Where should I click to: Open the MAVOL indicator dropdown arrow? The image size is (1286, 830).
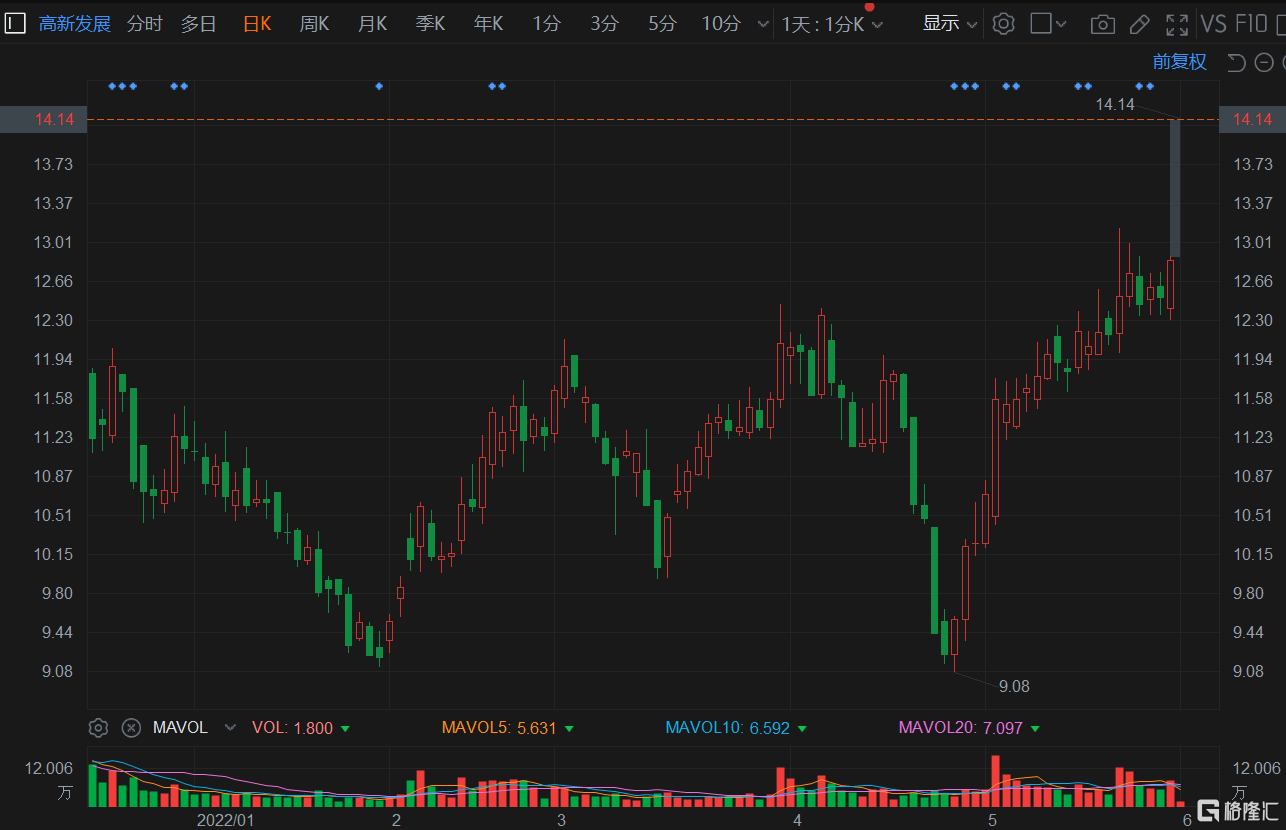(231, 727)
